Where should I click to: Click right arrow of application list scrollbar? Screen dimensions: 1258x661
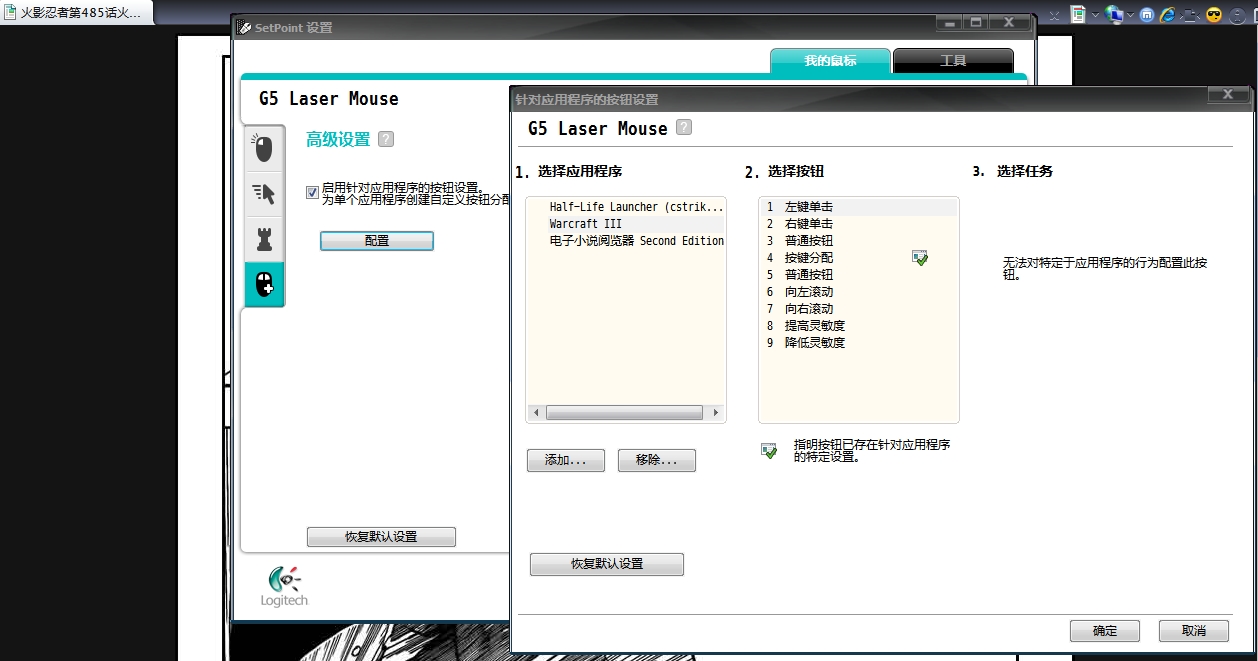[715, 412]
